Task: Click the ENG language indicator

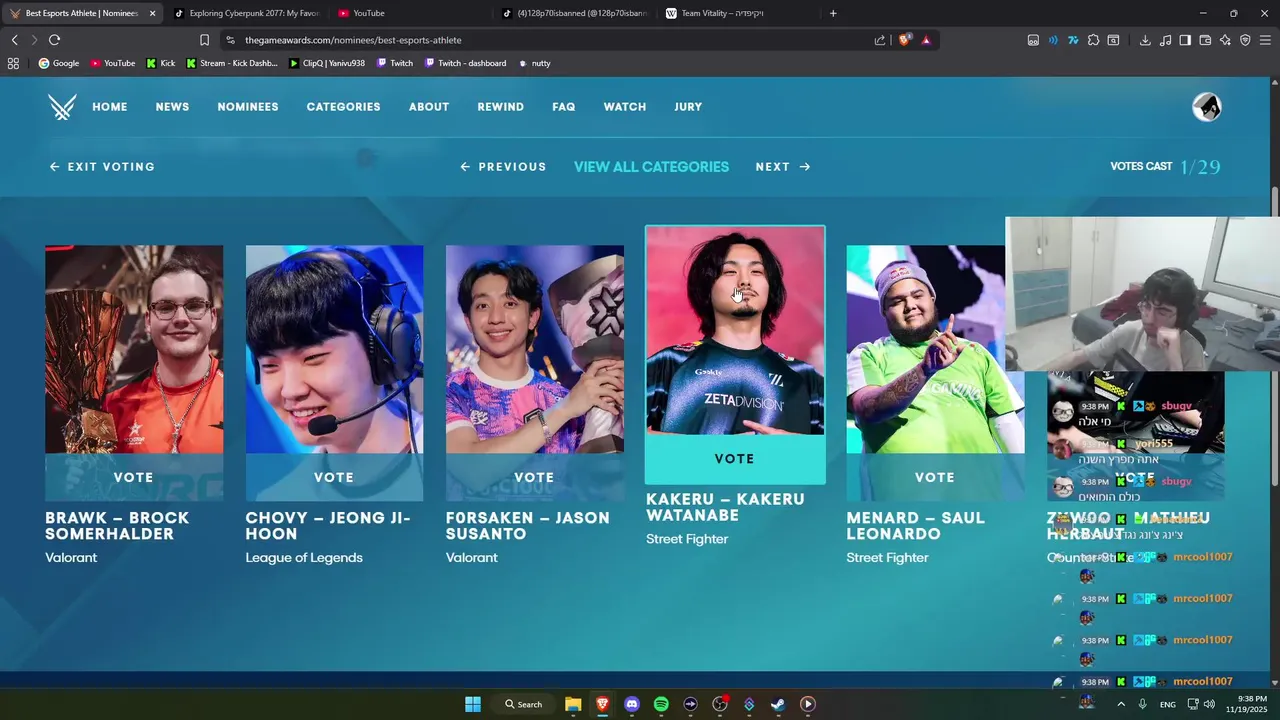Action: [x=1167, y=704]
